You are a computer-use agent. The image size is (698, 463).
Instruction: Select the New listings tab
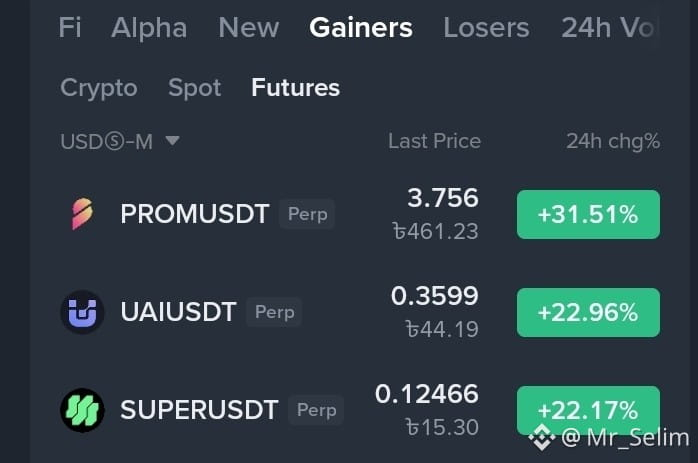(x=249, y=28)
